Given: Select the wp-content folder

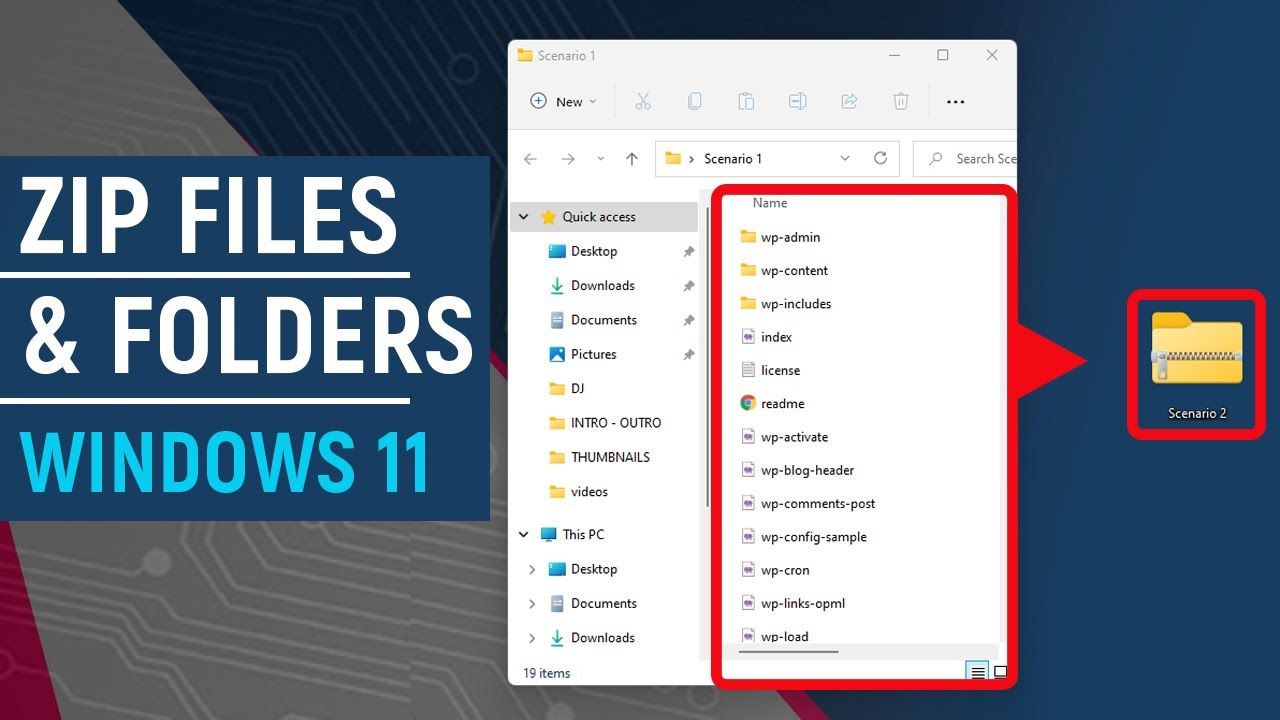Looking at the screenshot, I should [x=784, y=270].
